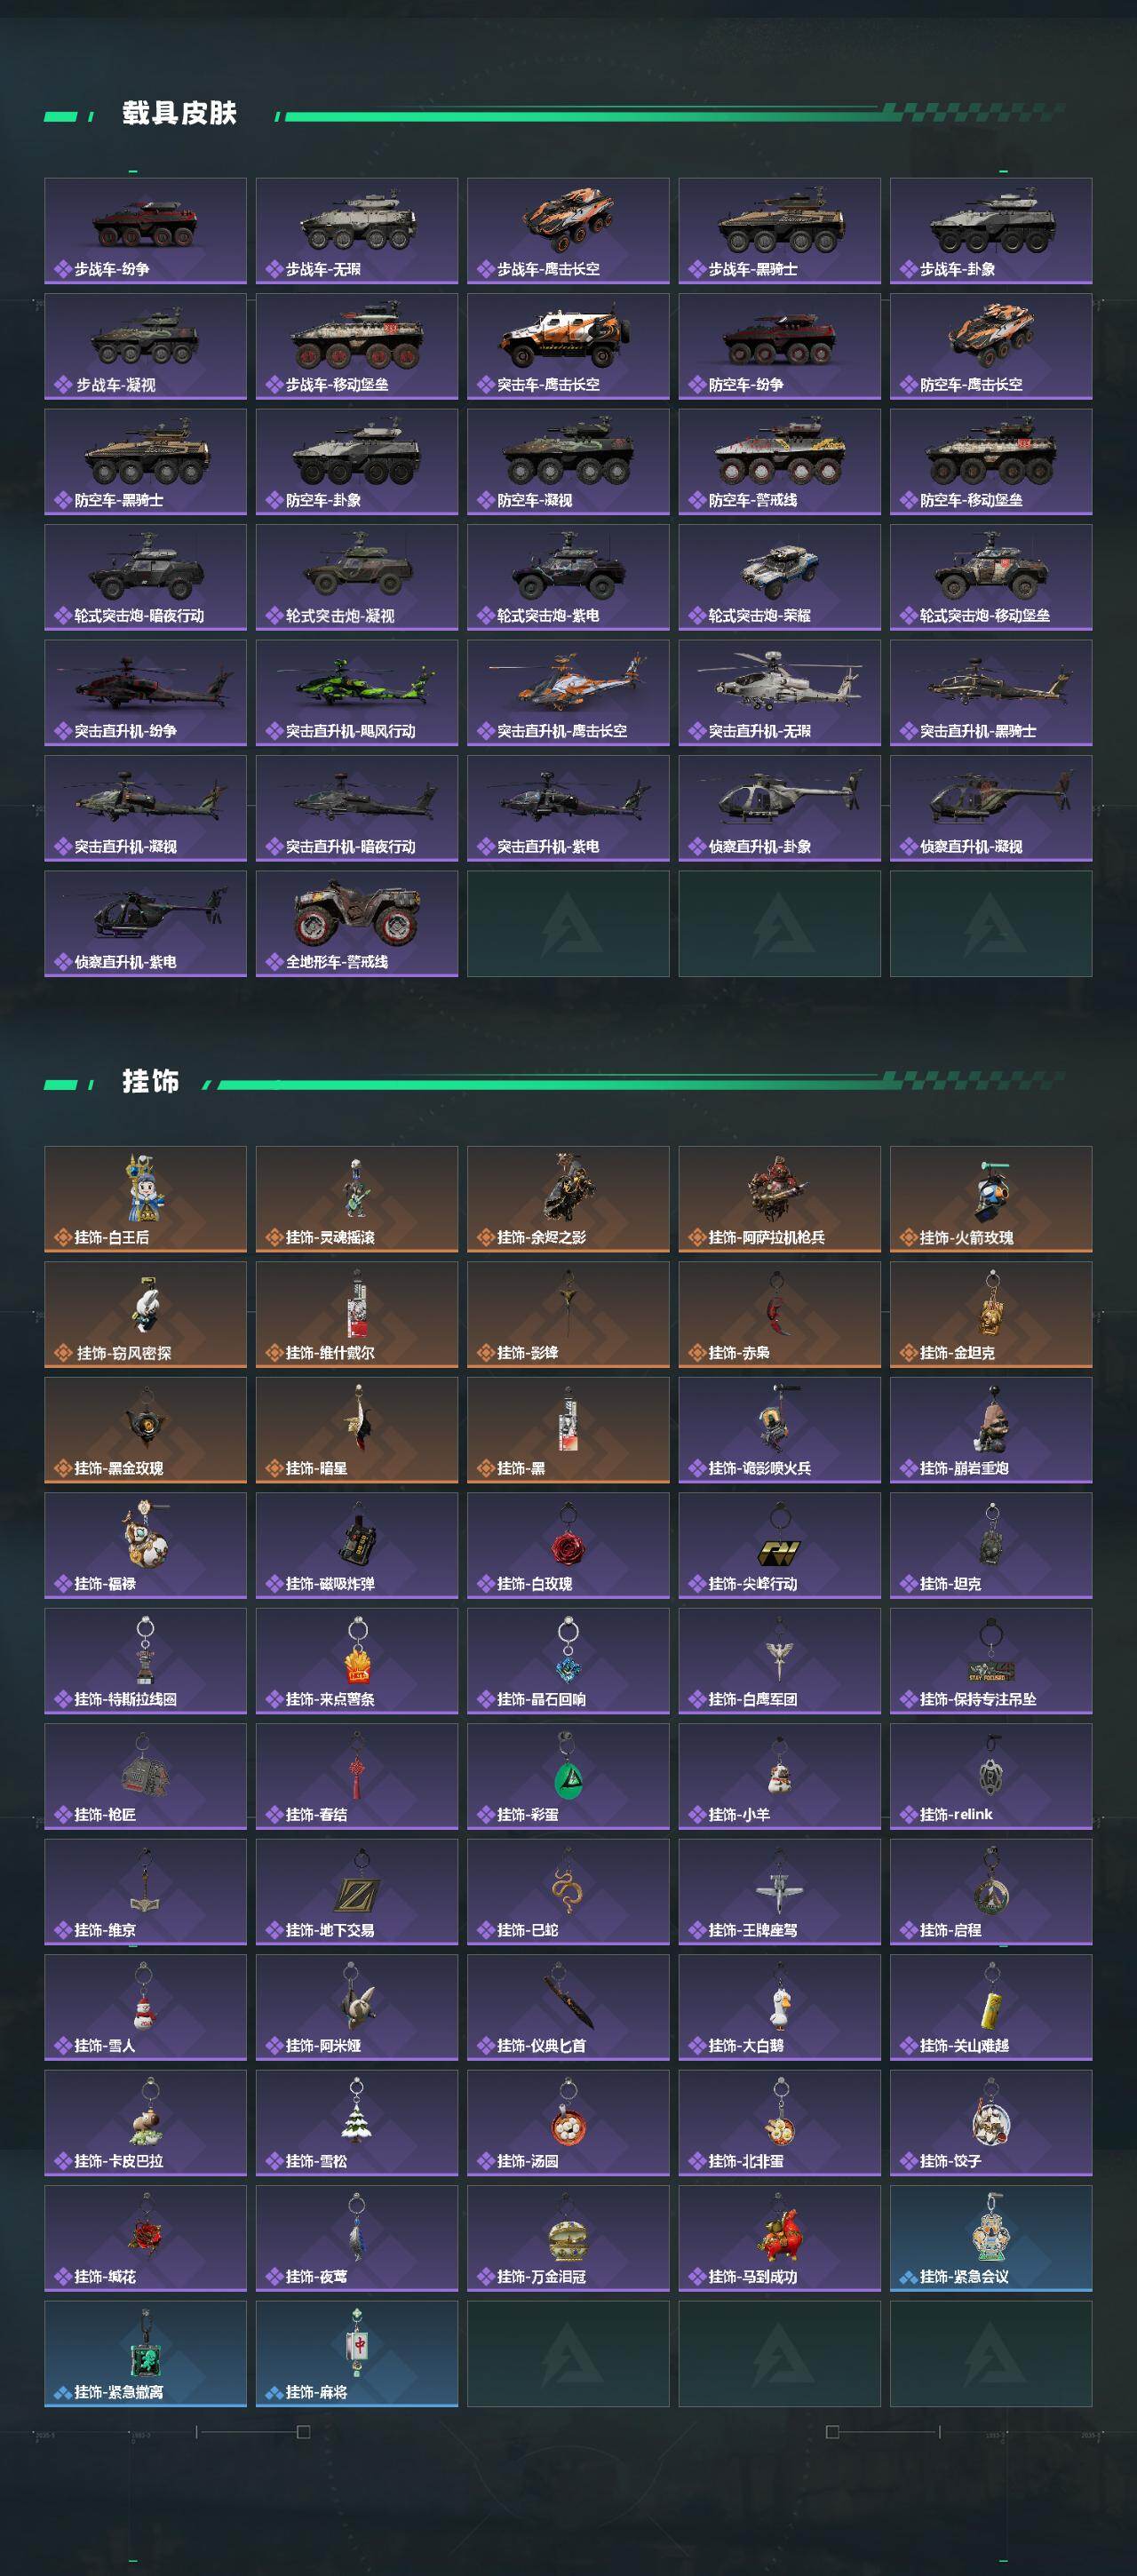
Task: Click the 挂饰-来点薯条 fries charm
Action: (x=357, y=1661)
